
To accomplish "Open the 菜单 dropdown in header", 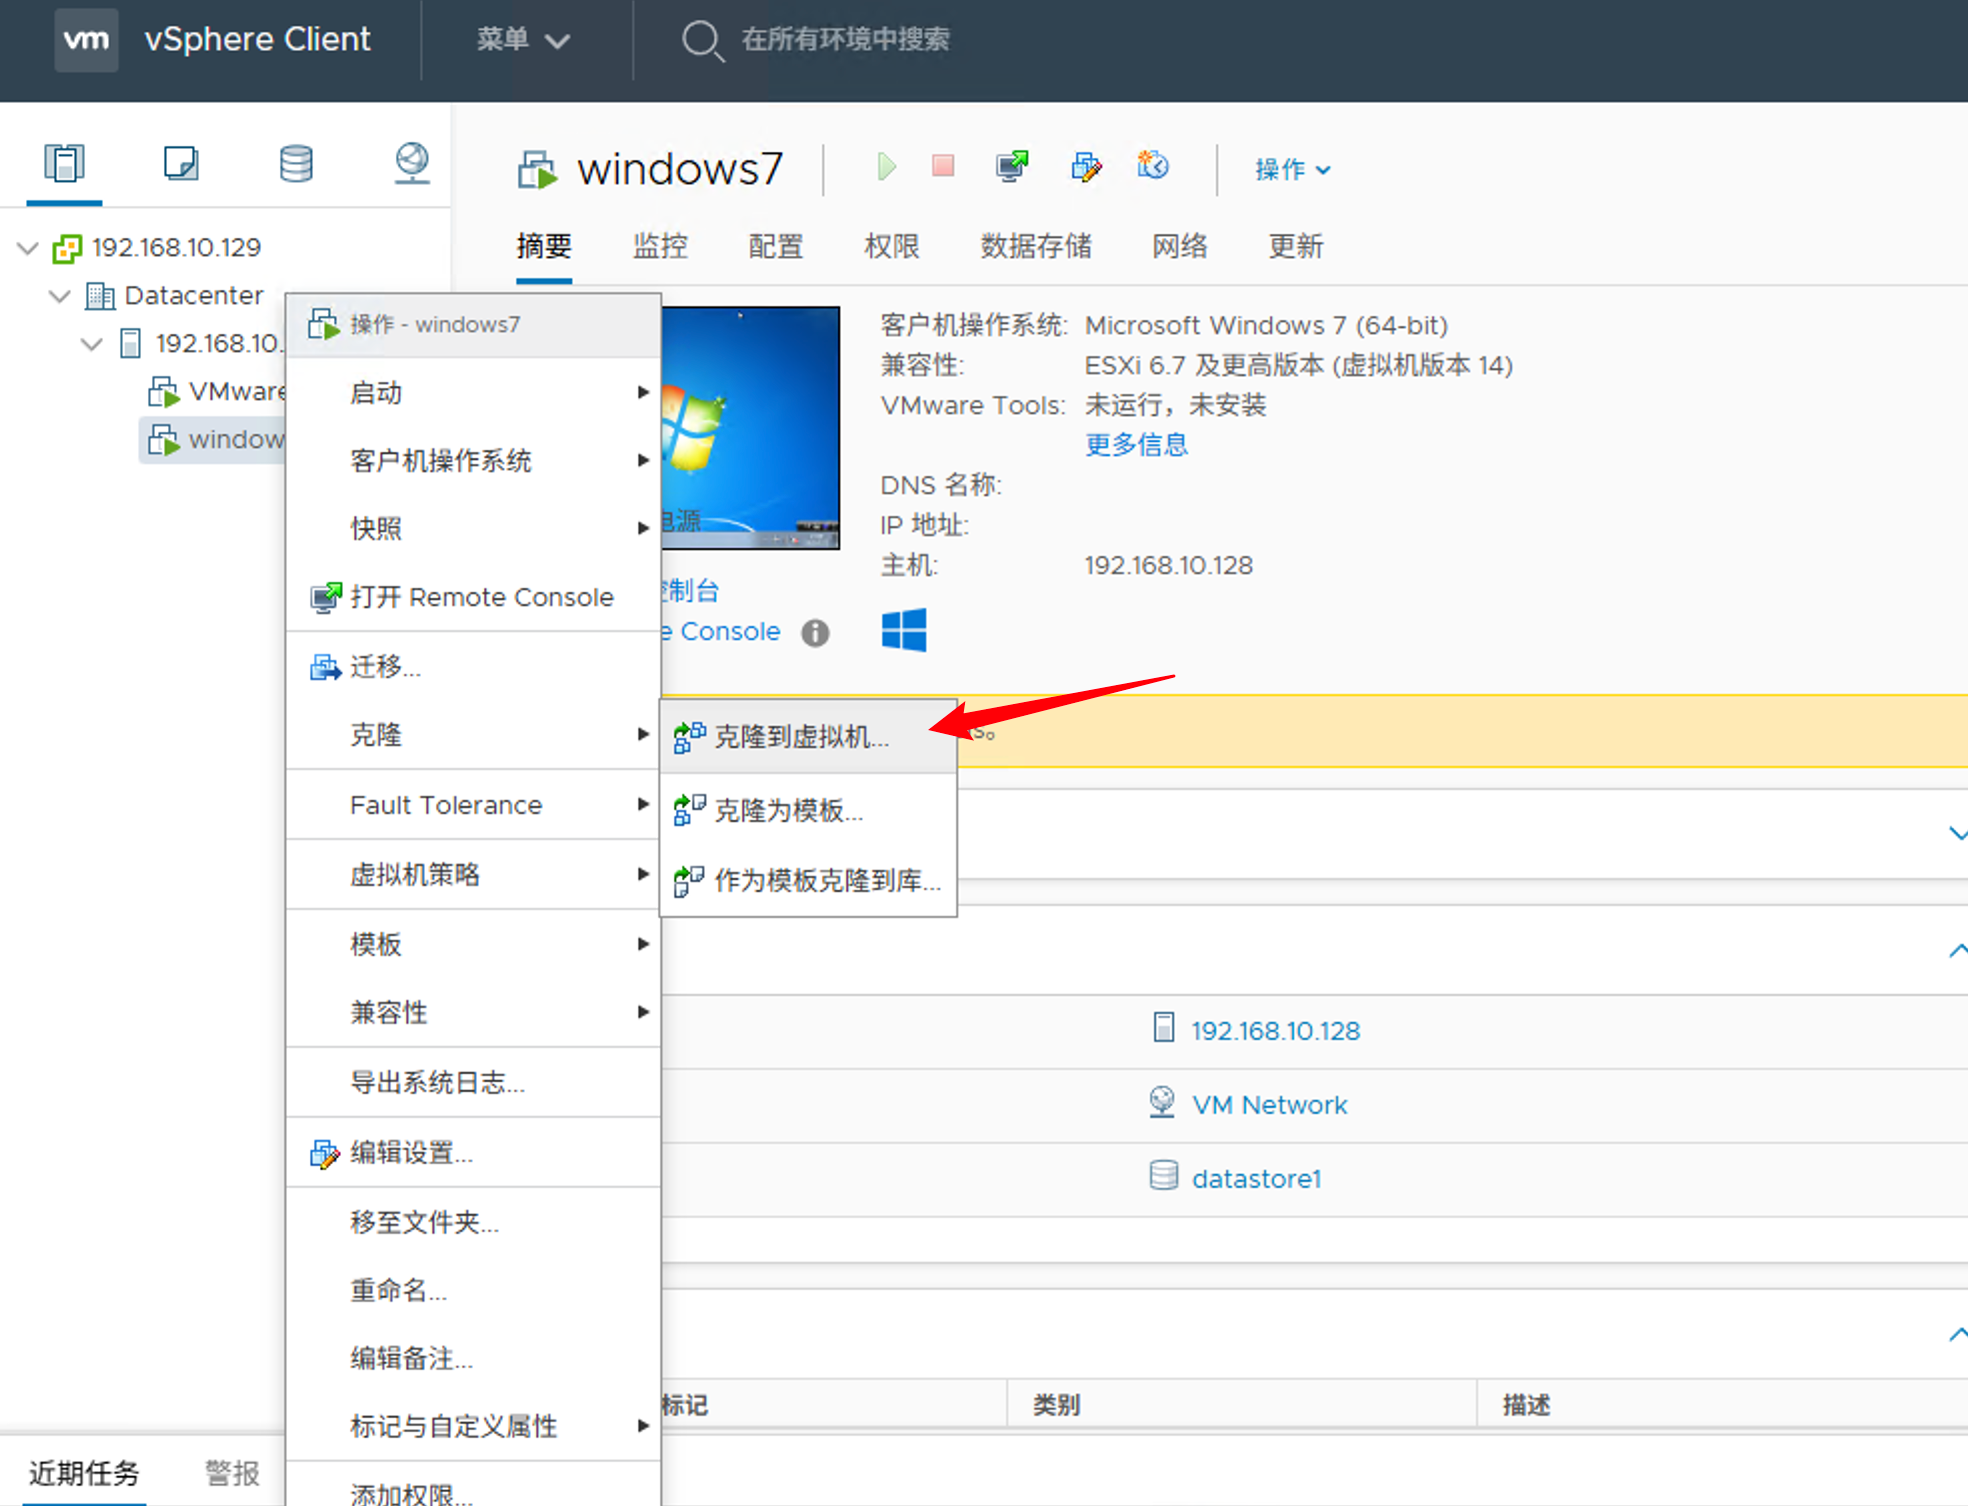I will (x=521, y=40).
